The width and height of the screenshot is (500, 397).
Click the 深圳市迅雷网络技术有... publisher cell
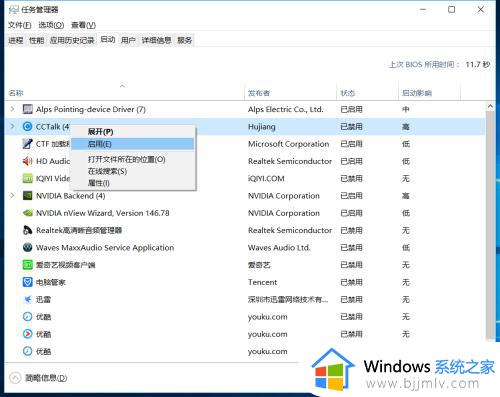tap(288, 300)
